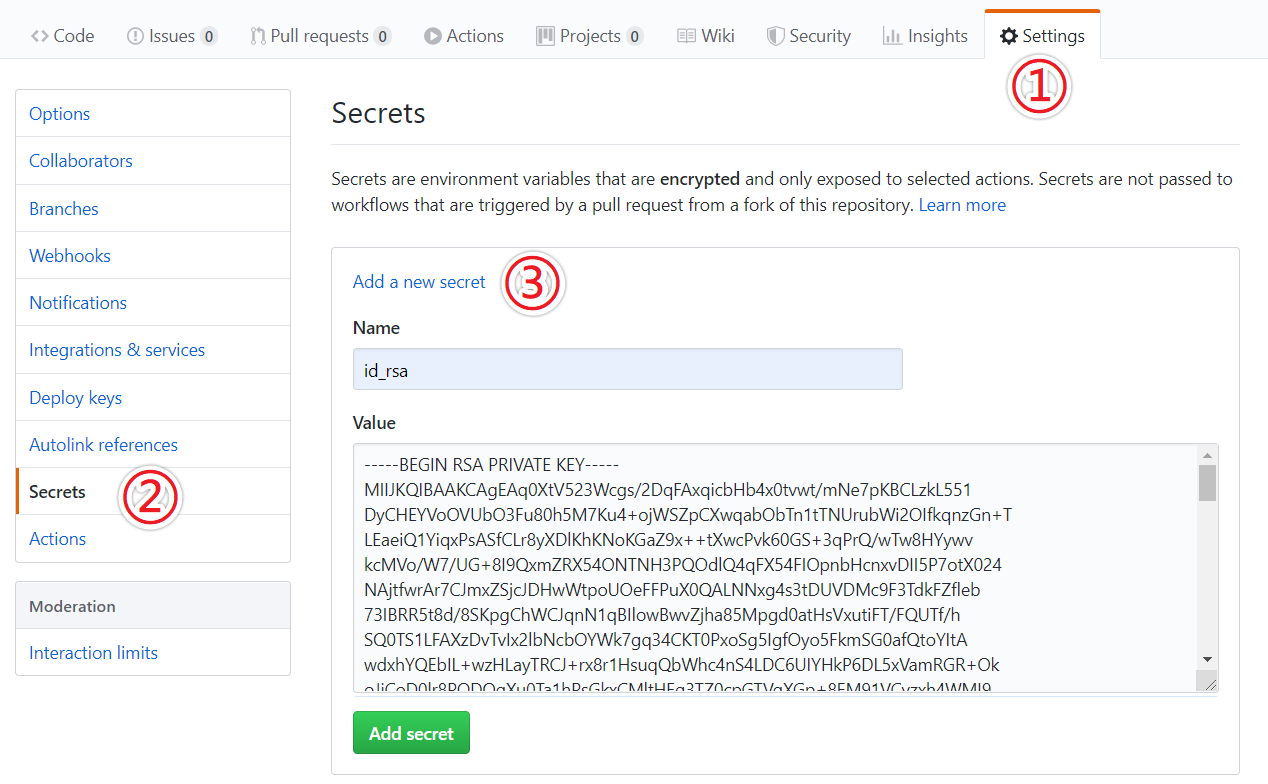This screenshot has width=1268, height=784.
Task: Click the Pull requests branch icon
Action: click(x=258, y=36)
